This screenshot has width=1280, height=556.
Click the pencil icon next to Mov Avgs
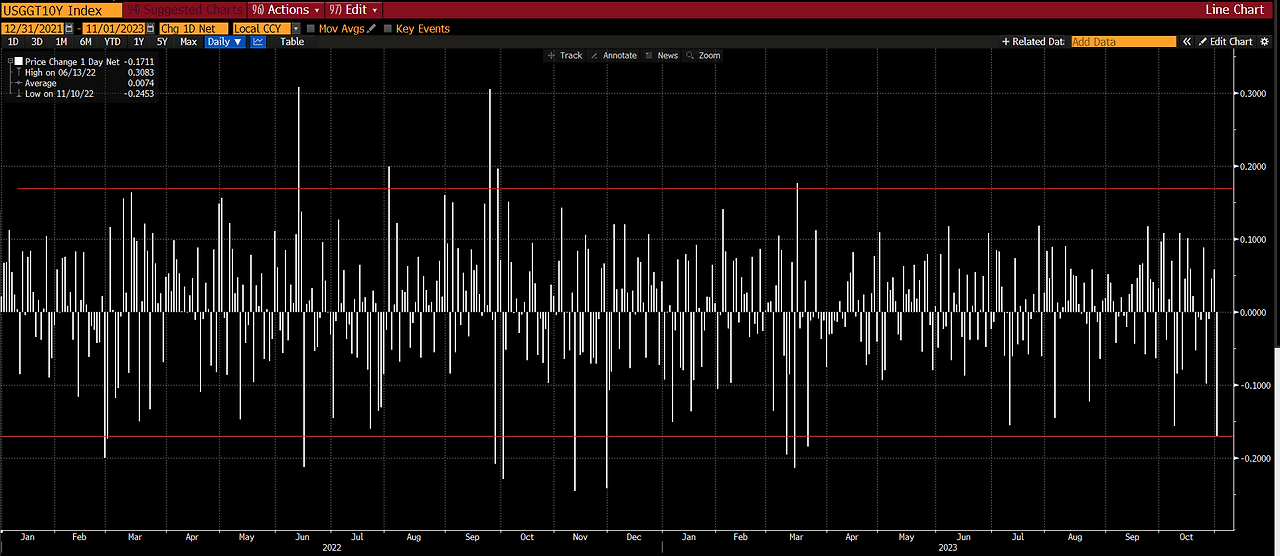click(371, 29)
